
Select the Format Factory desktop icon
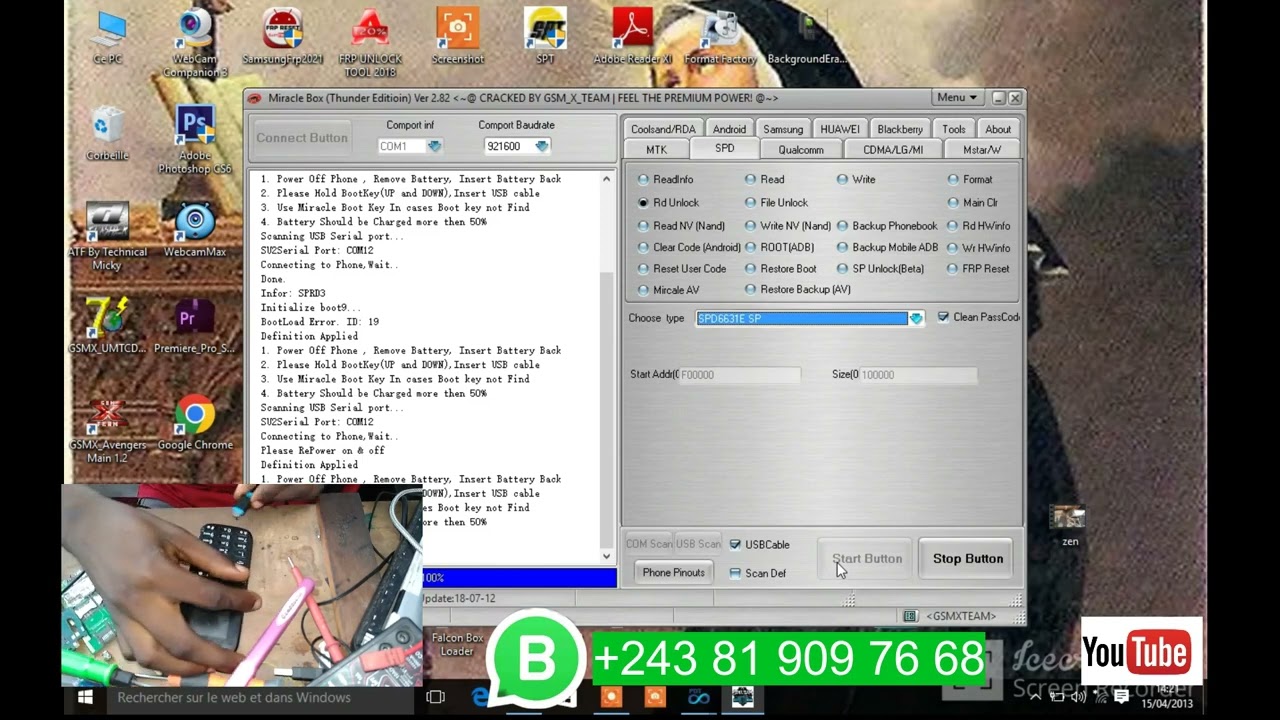coord(720,37)
